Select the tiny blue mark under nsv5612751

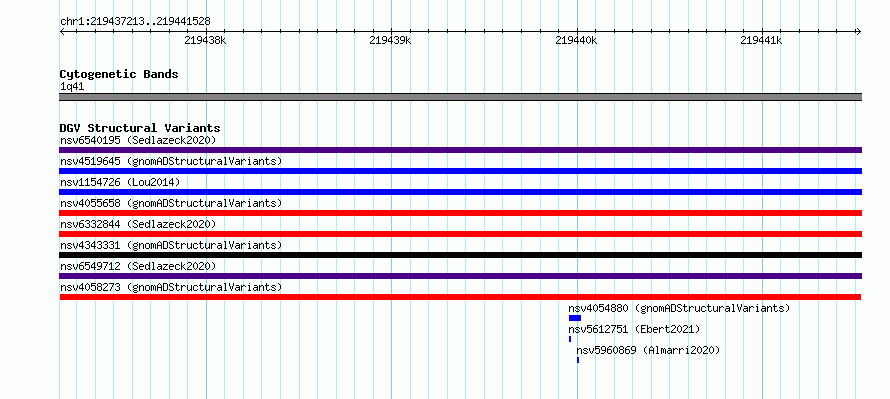(570, 339)
